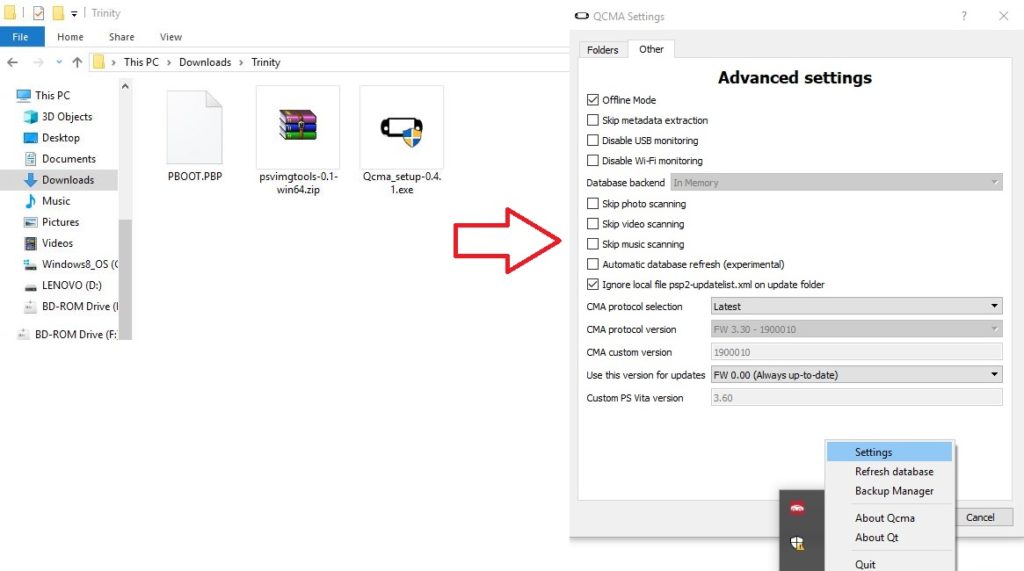Open the CMA protocol selection dropdown

click(x=856, y=306)
